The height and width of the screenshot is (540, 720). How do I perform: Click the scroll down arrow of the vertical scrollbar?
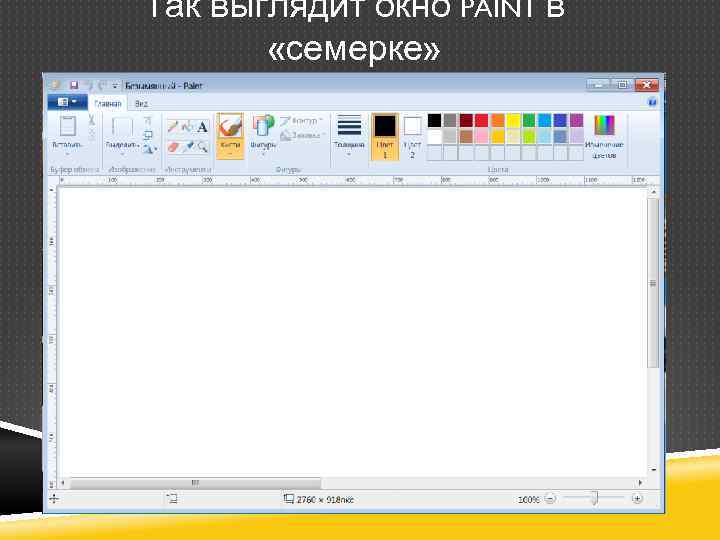click(653, 470)
